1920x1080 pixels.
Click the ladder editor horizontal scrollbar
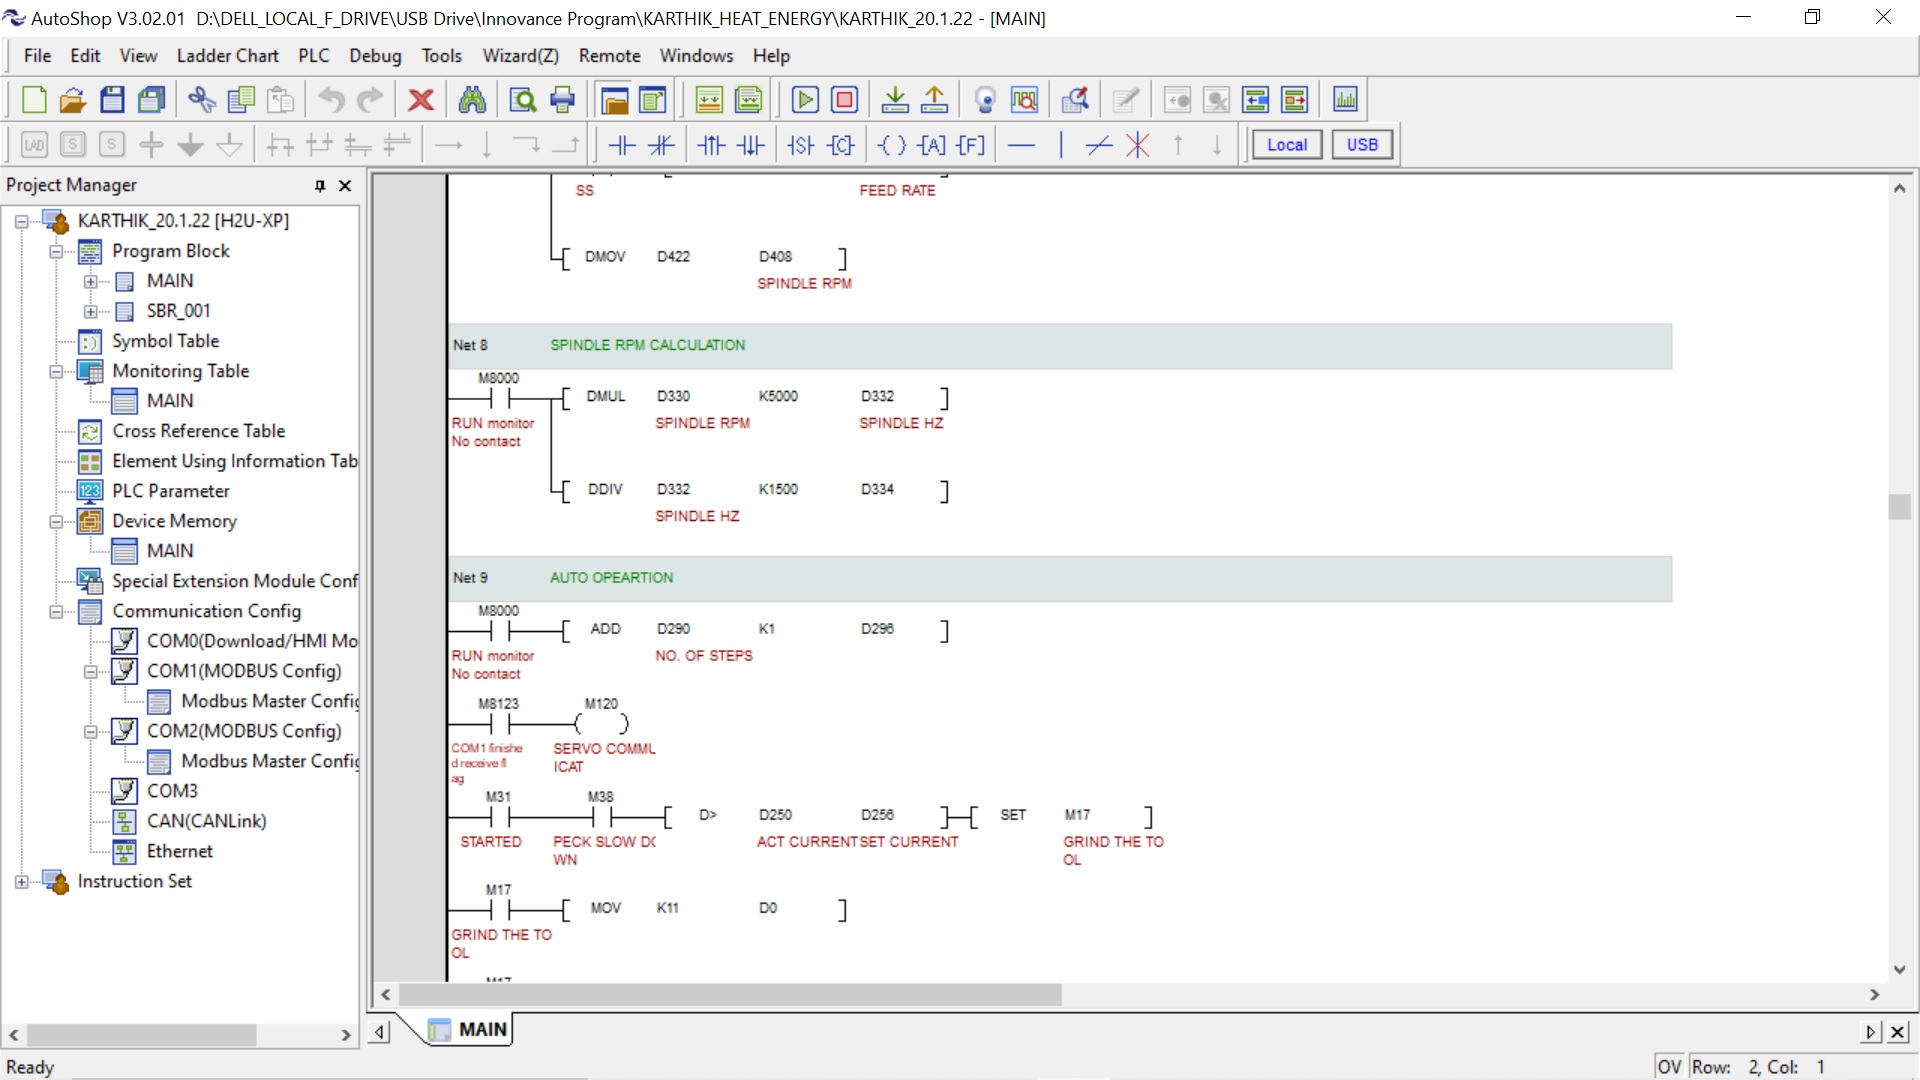[730, 995]
